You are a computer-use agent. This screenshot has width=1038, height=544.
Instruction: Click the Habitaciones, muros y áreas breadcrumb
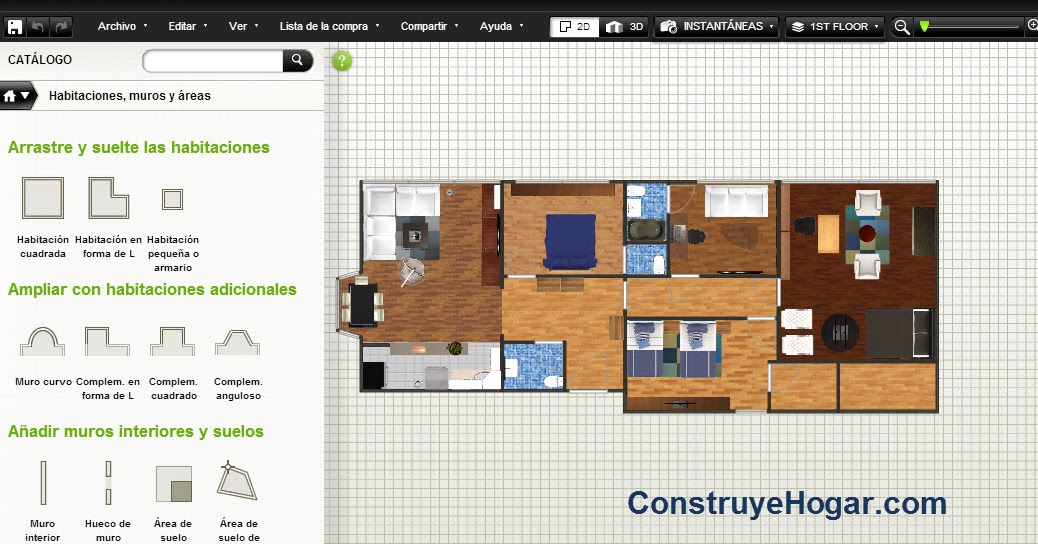point(130,96)
